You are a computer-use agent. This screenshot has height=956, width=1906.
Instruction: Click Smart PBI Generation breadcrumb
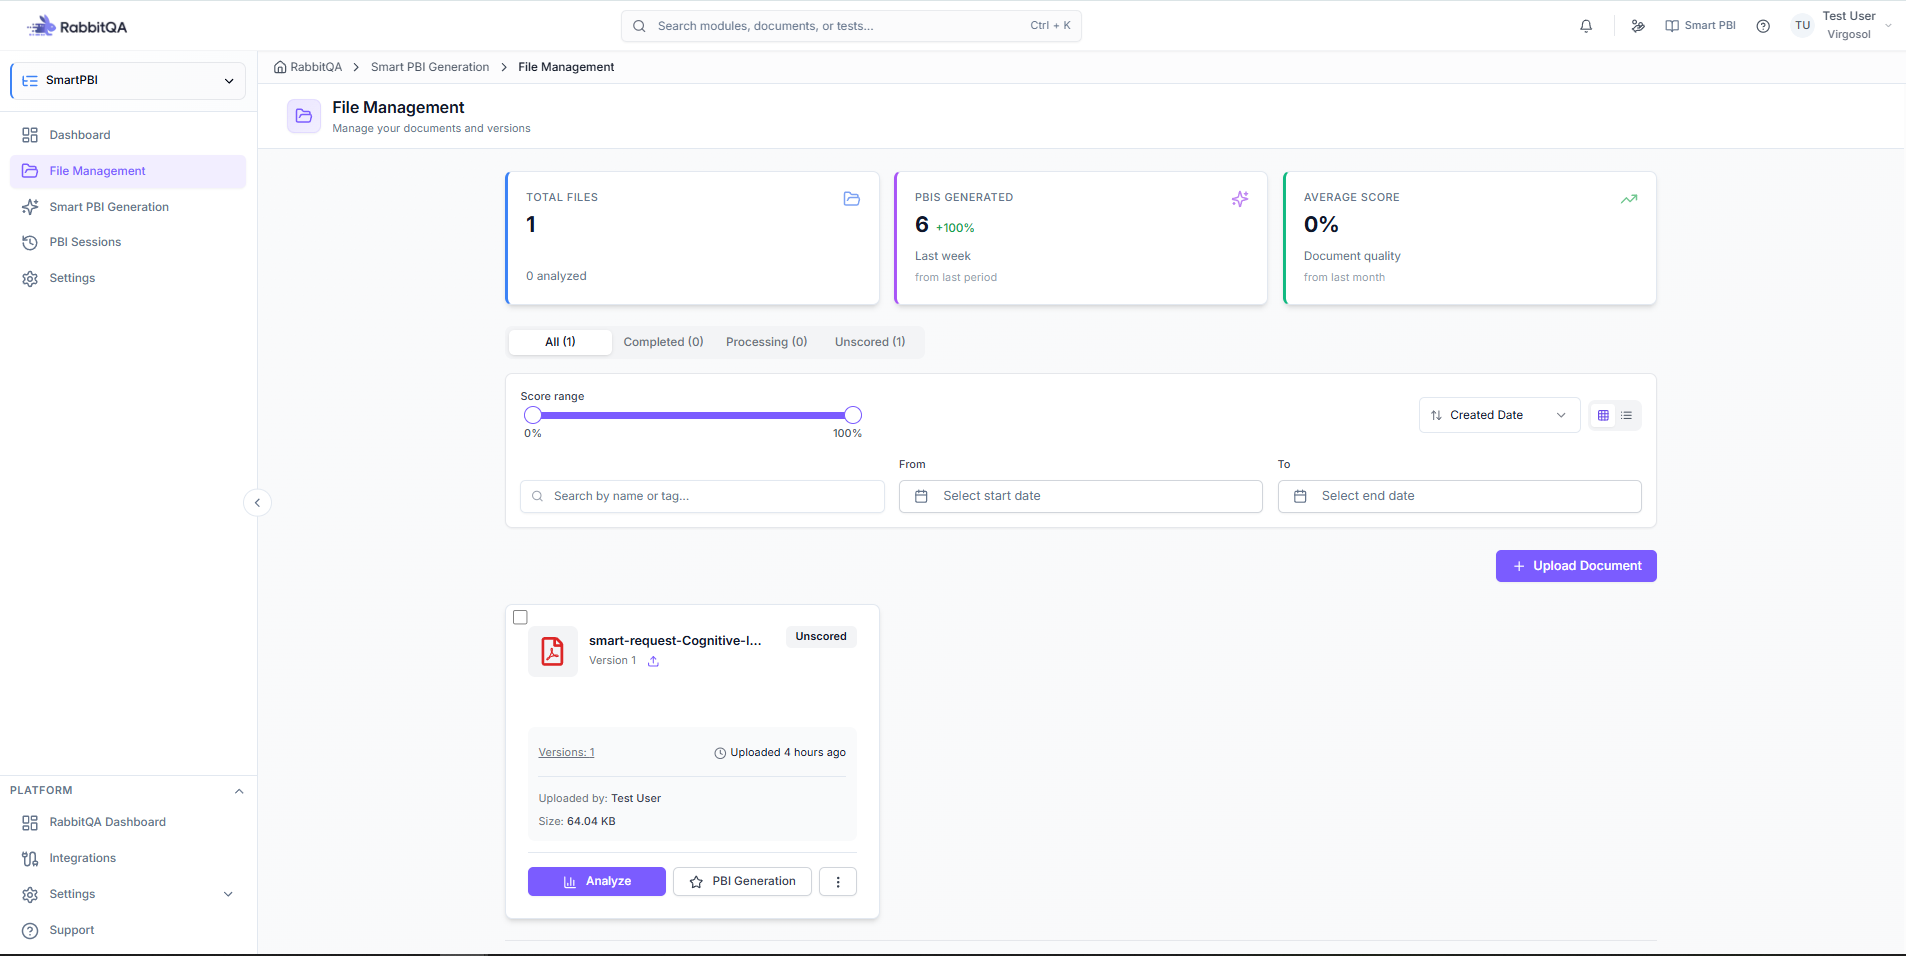(430, 67)
